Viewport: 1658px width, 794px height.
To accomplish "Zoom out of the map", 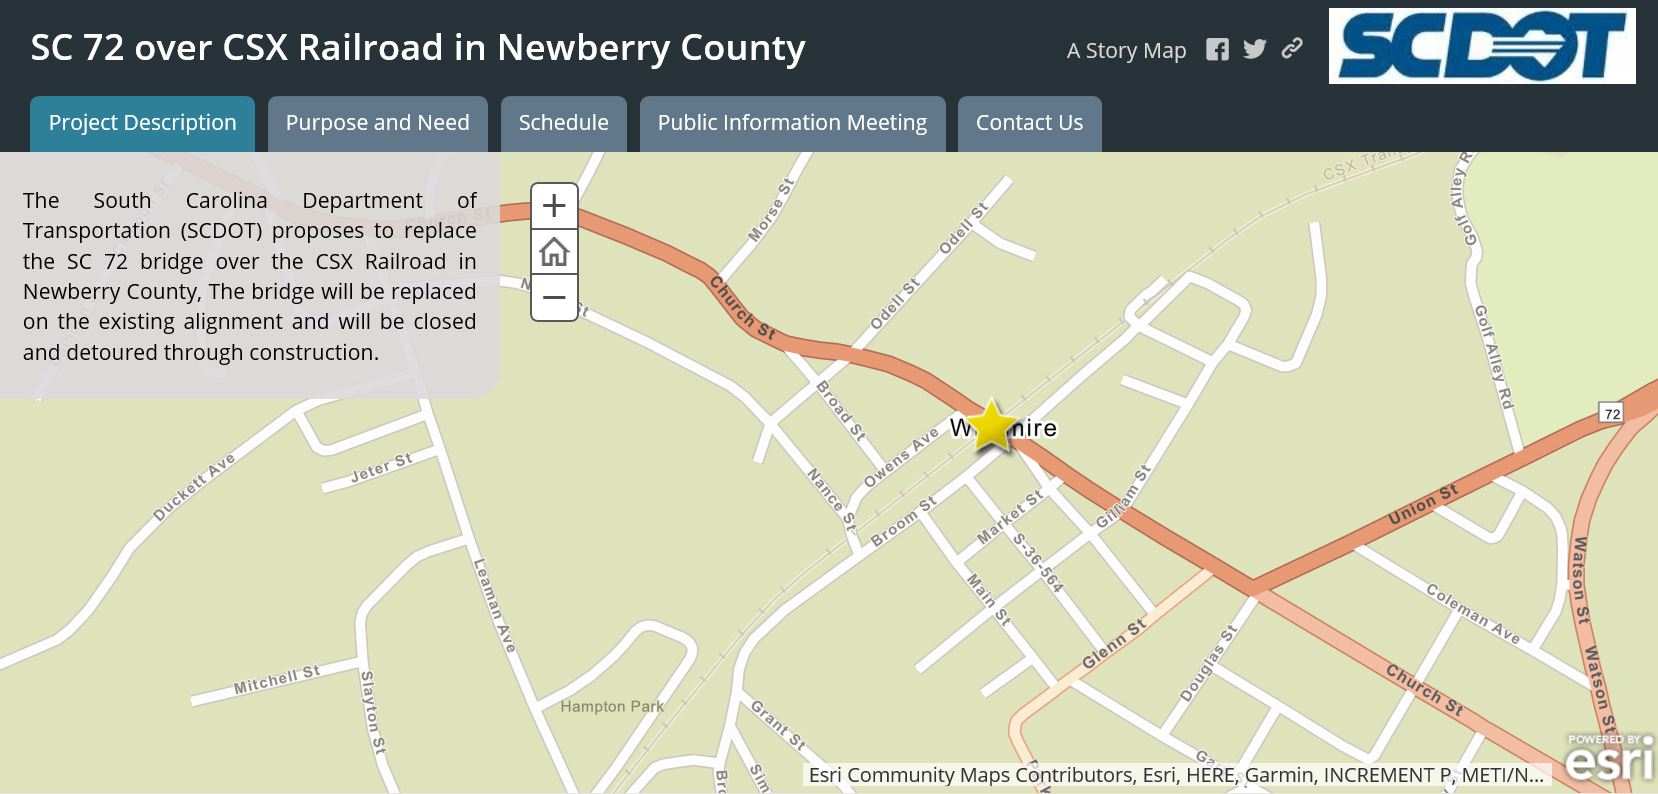I will [x=554, y=298].
